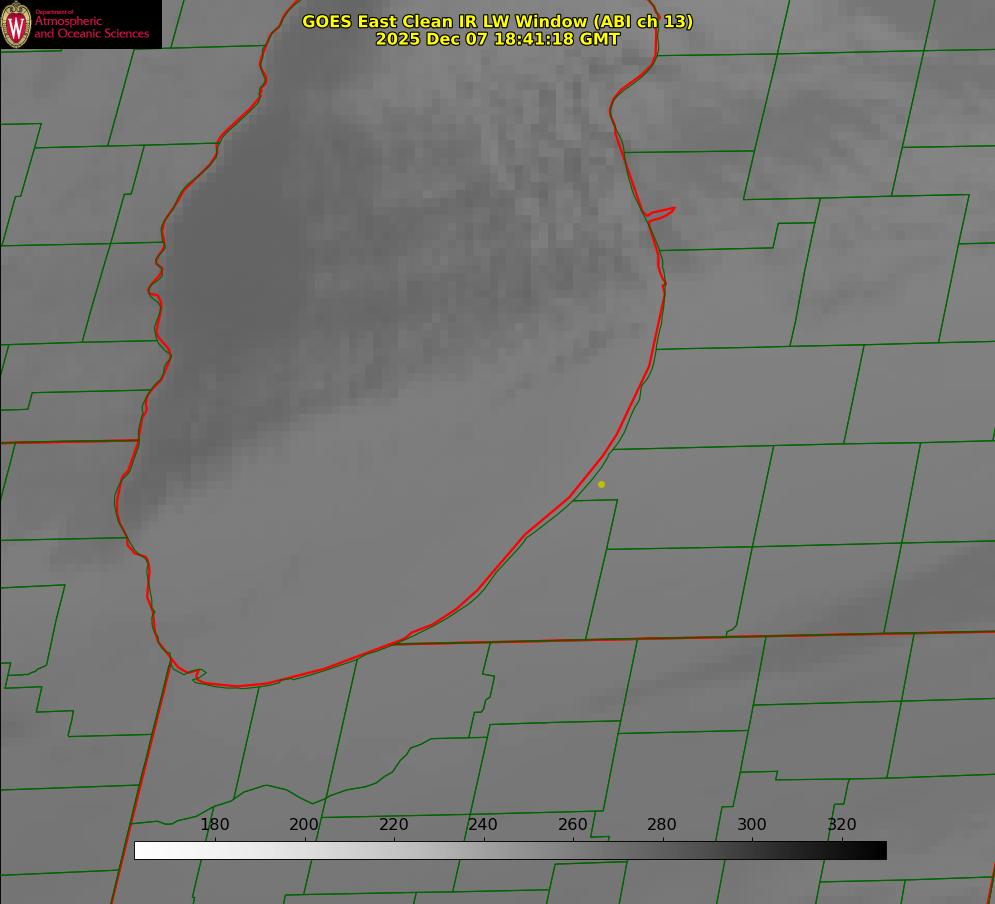
Task: Click the 260 label on the colorbar
Action: [573, 825]
